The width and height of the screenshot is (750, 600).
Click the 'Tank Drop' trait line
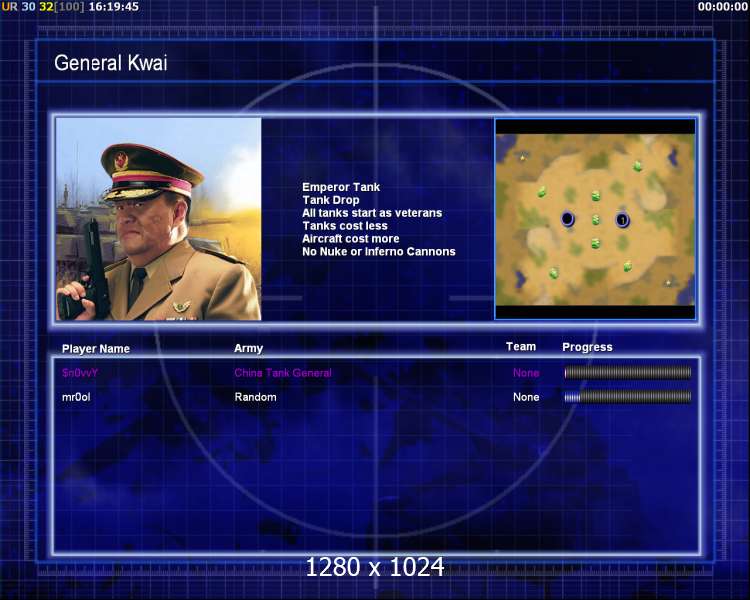(331, 200)
